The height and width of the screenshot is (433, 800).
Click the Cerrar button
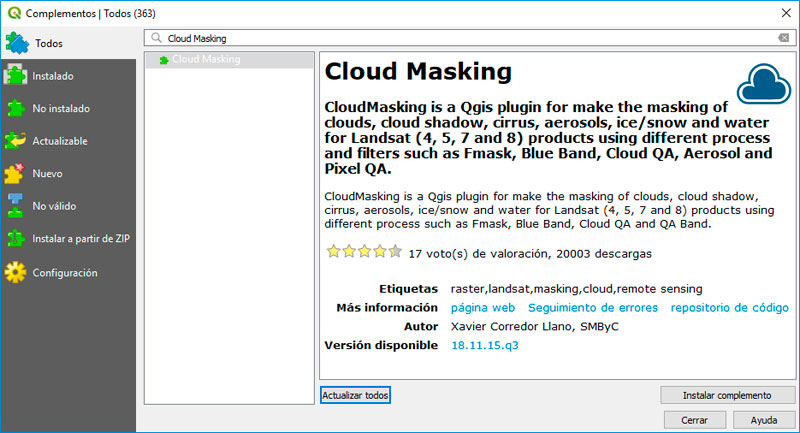[694, 420]
